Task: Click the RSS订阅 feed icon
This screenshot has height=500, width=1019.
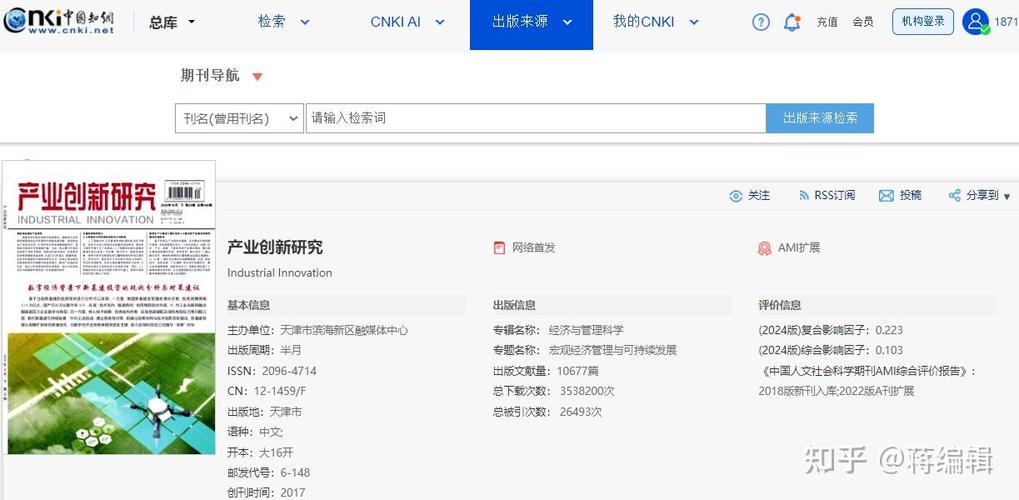Action: (x=804, y=196)
